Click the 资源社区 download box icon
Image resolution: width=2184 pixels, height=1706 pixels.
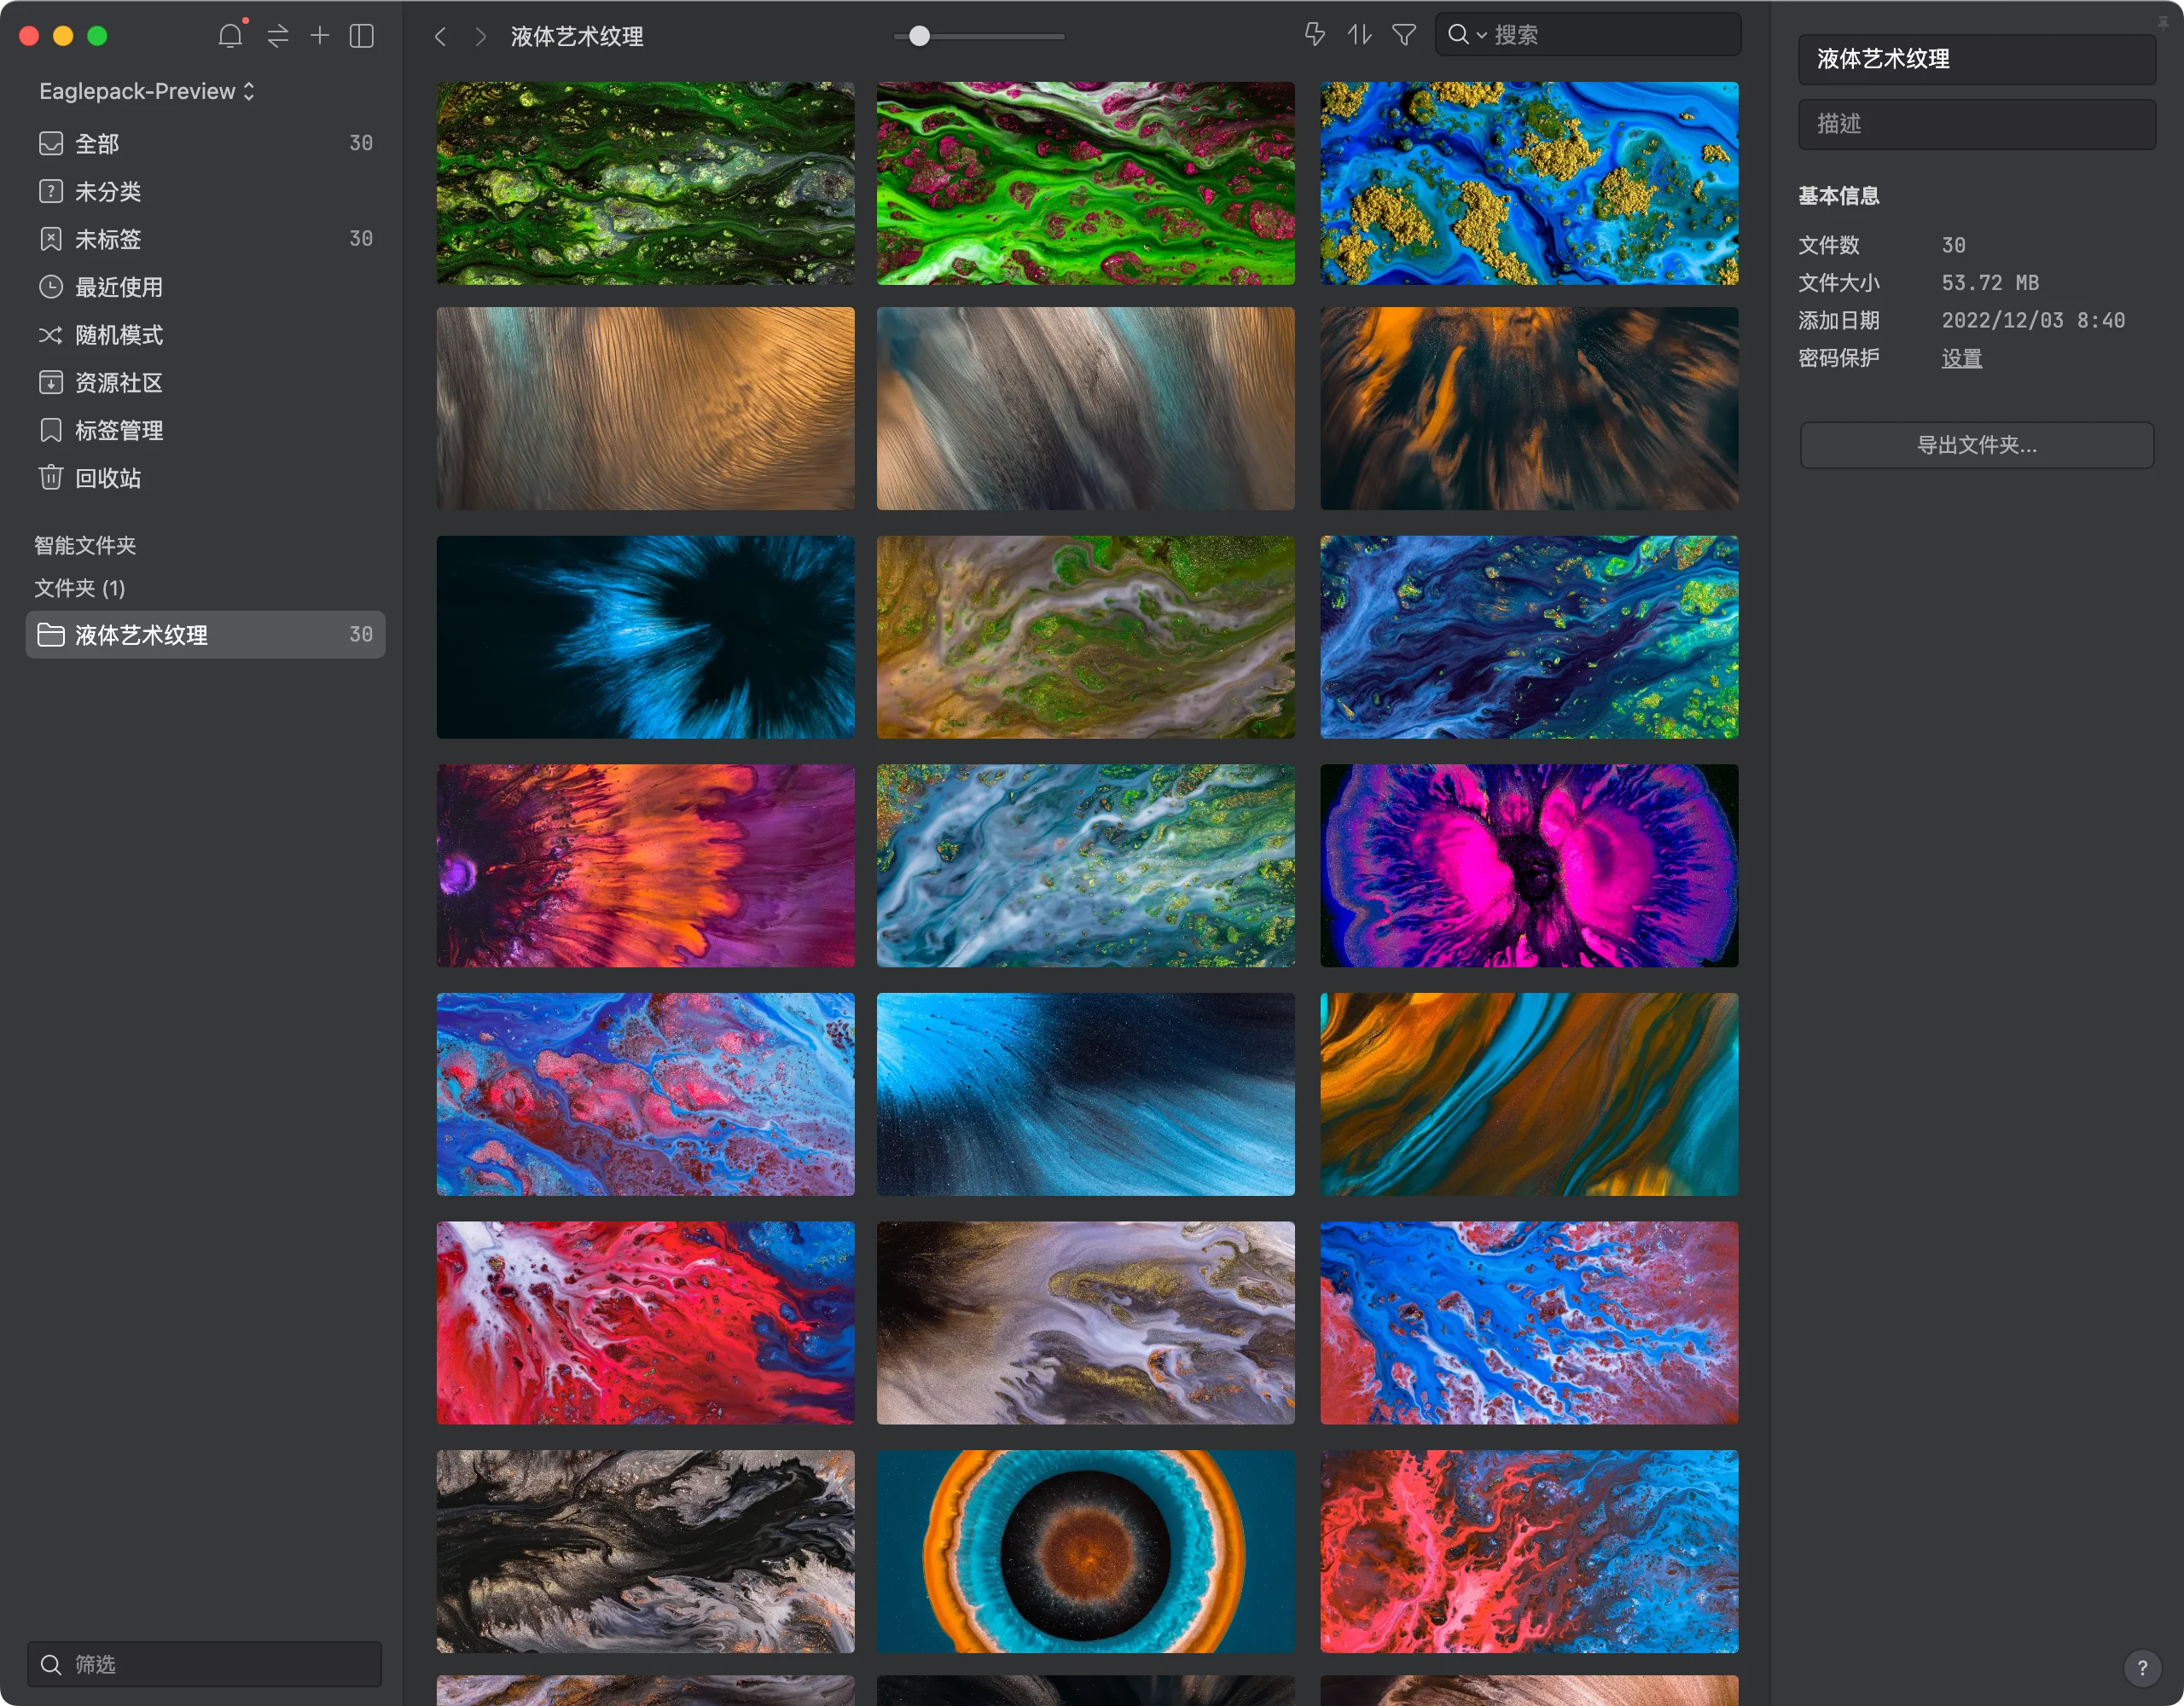point(51,382)
